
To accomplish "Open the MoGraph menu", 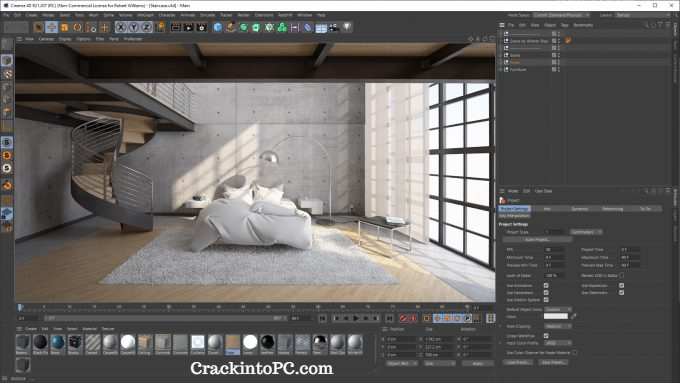I will click(145, 15).
